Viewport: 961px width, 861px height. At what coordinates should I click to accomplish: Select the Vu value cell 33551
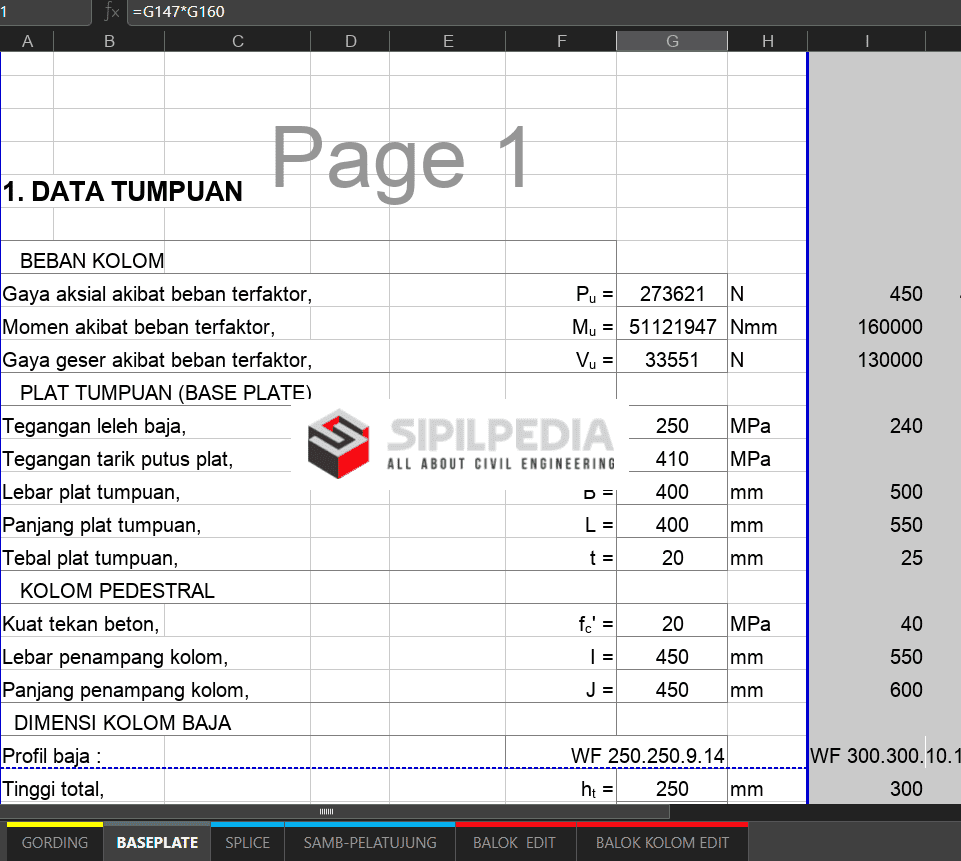[672, 360]
